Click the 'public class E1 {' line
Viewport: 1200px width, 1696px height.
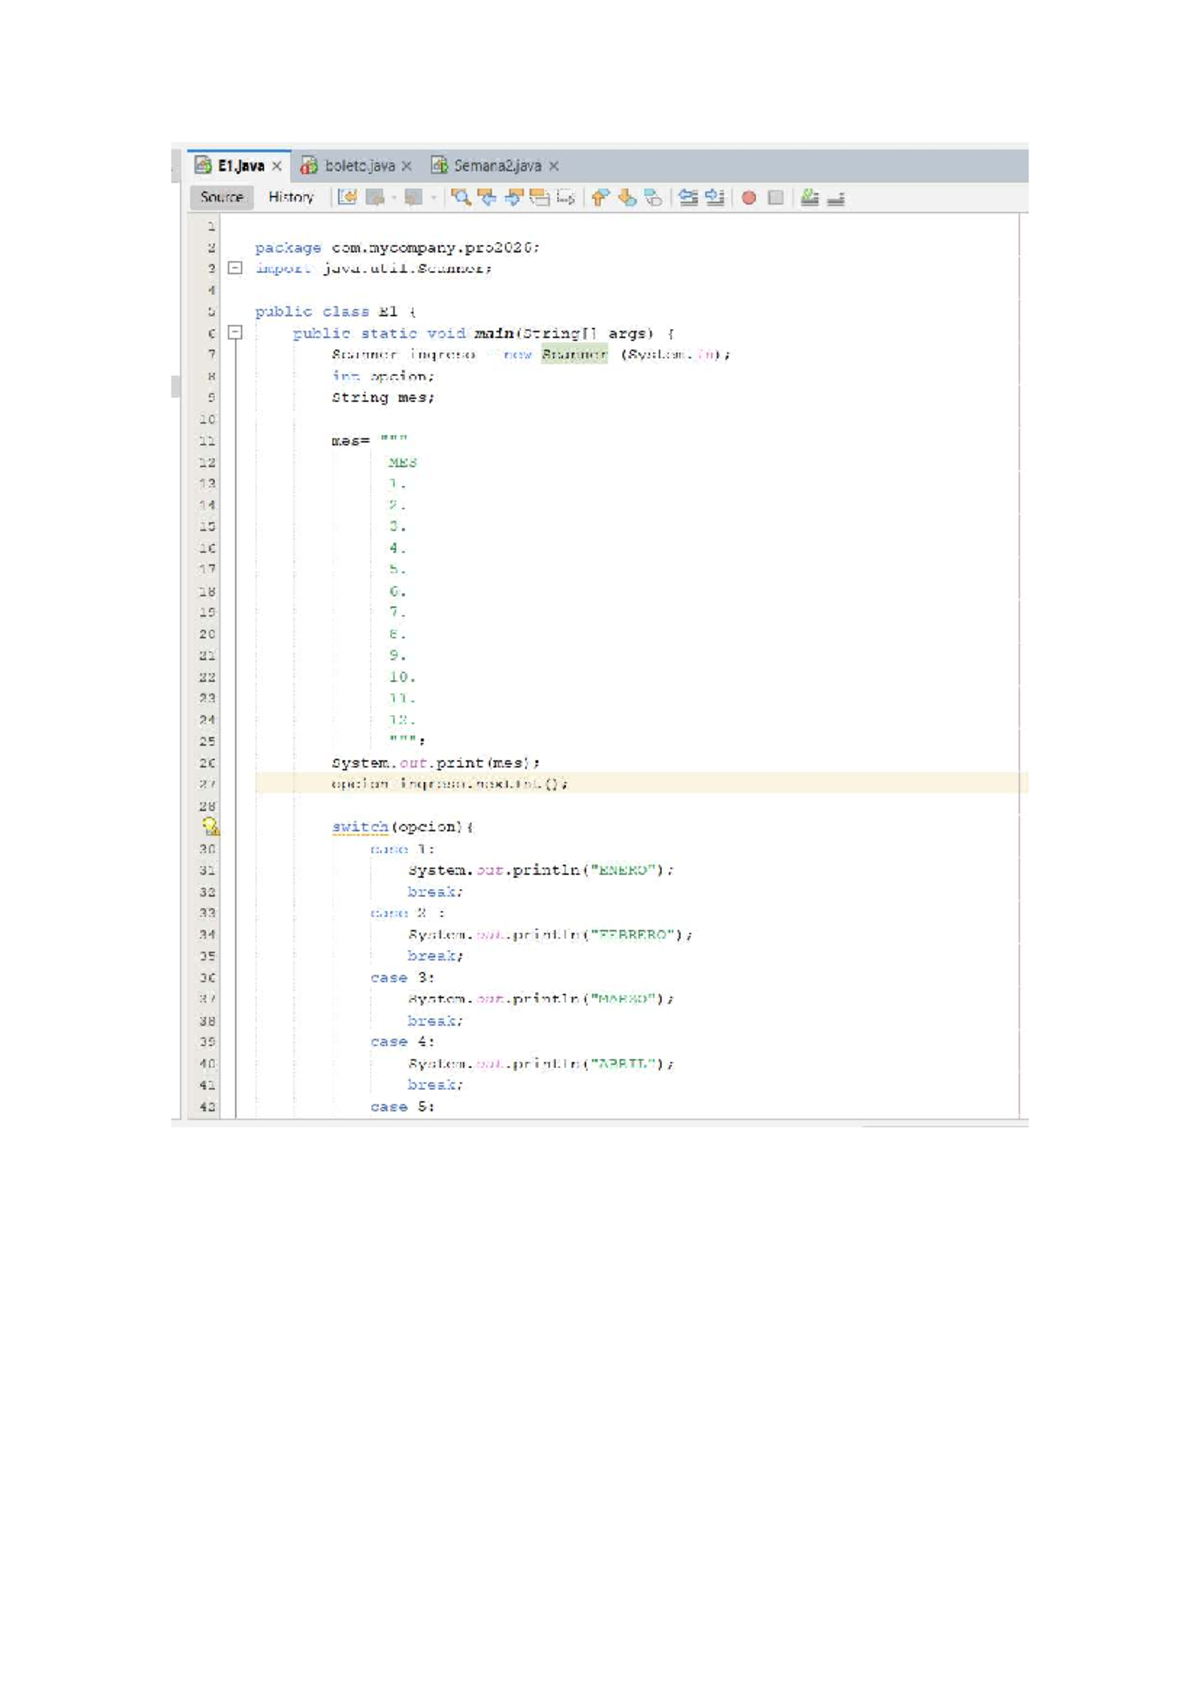[335, 312]
